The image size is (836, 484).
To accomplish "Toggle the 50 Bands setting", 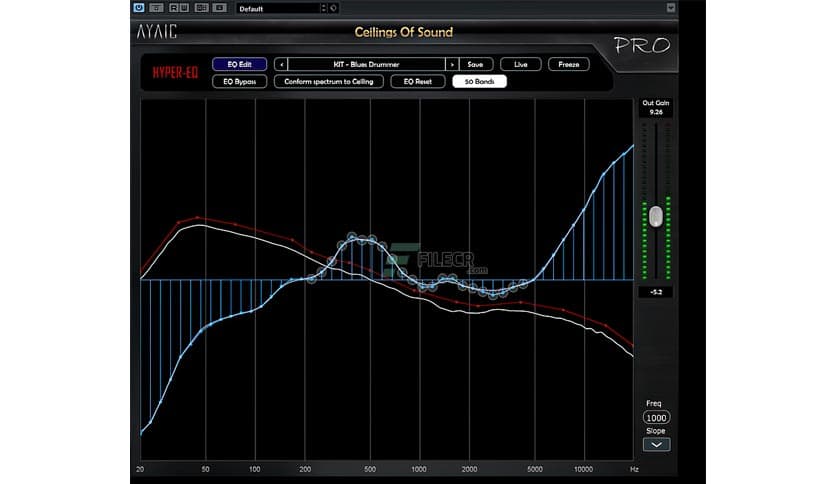I will (x=479, y=82).
